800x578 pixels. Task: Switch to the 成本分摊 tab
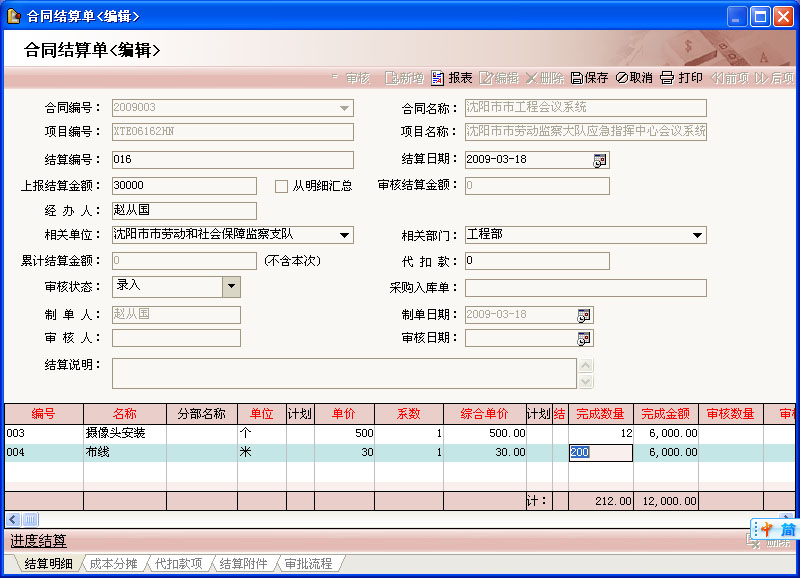(x=112, y=564)
